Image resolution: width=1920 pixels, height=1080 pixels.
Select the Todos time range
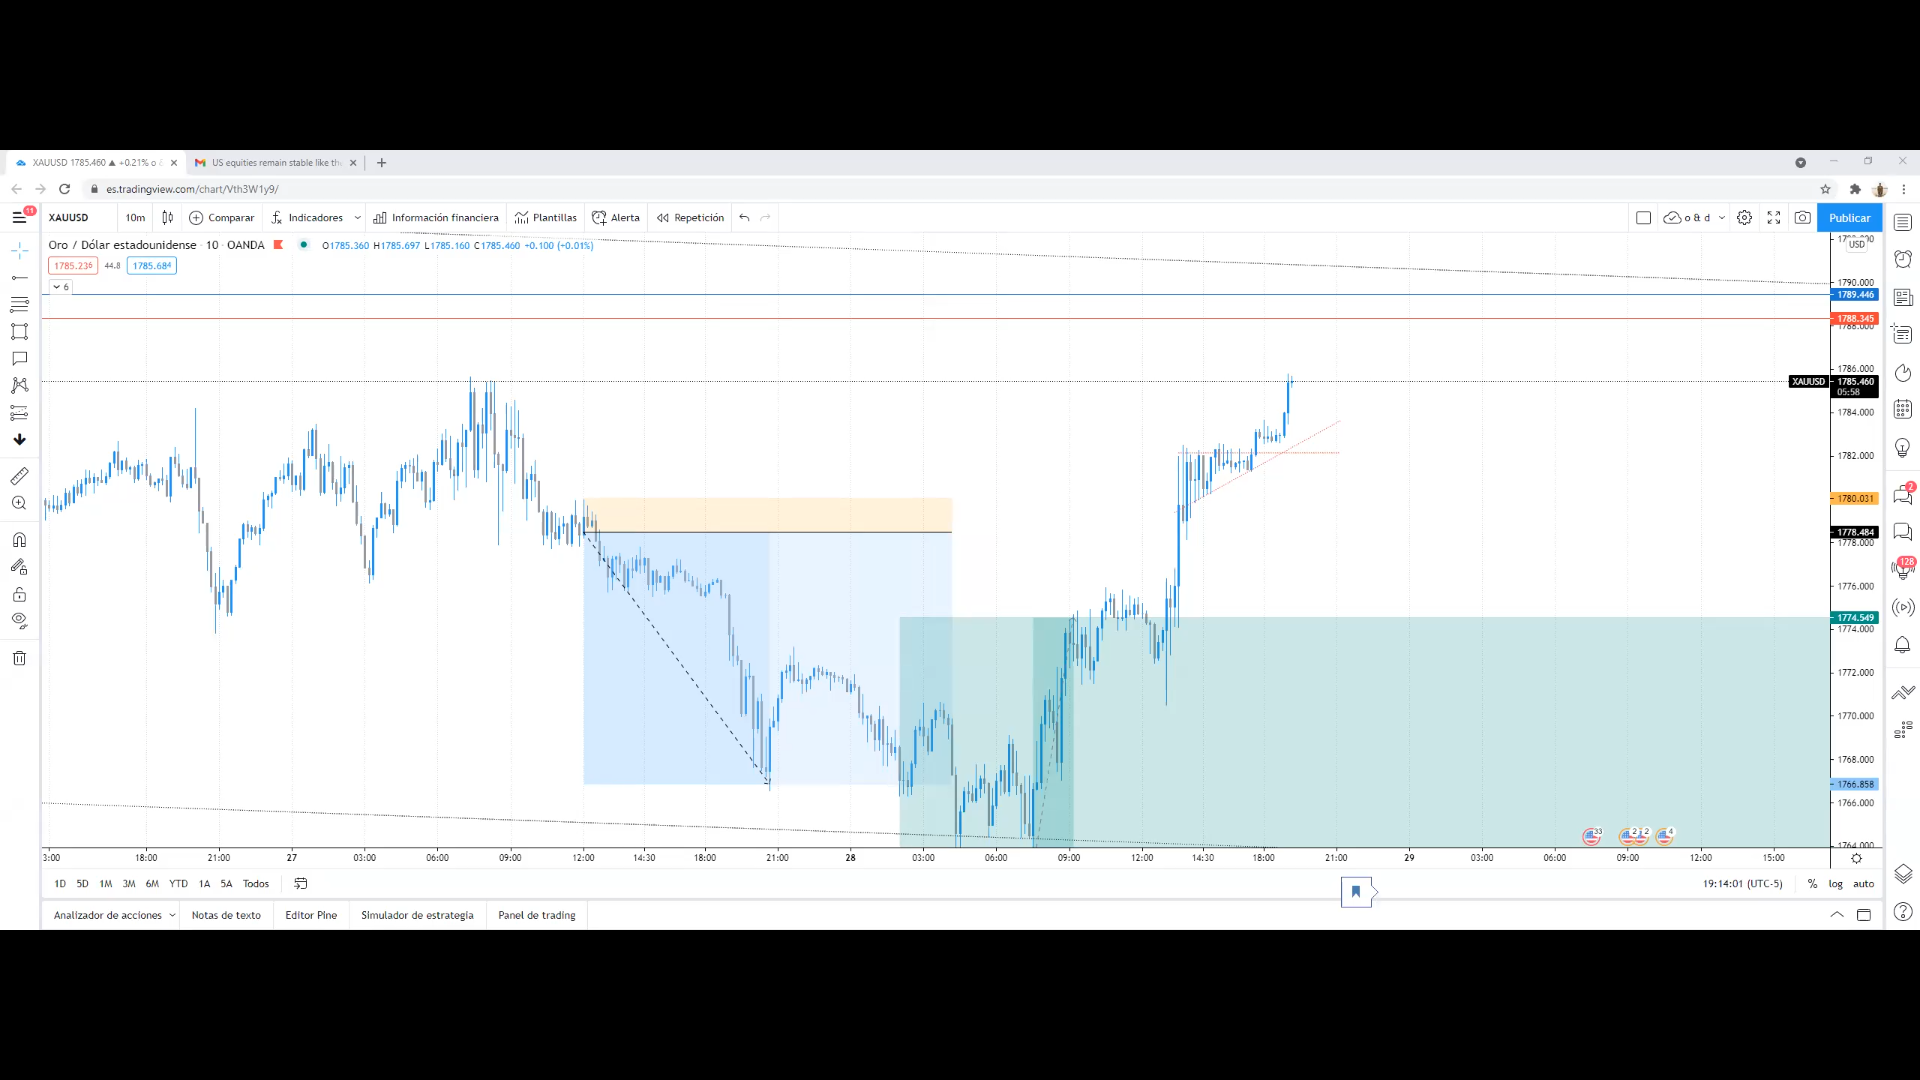tap(256, 884)
